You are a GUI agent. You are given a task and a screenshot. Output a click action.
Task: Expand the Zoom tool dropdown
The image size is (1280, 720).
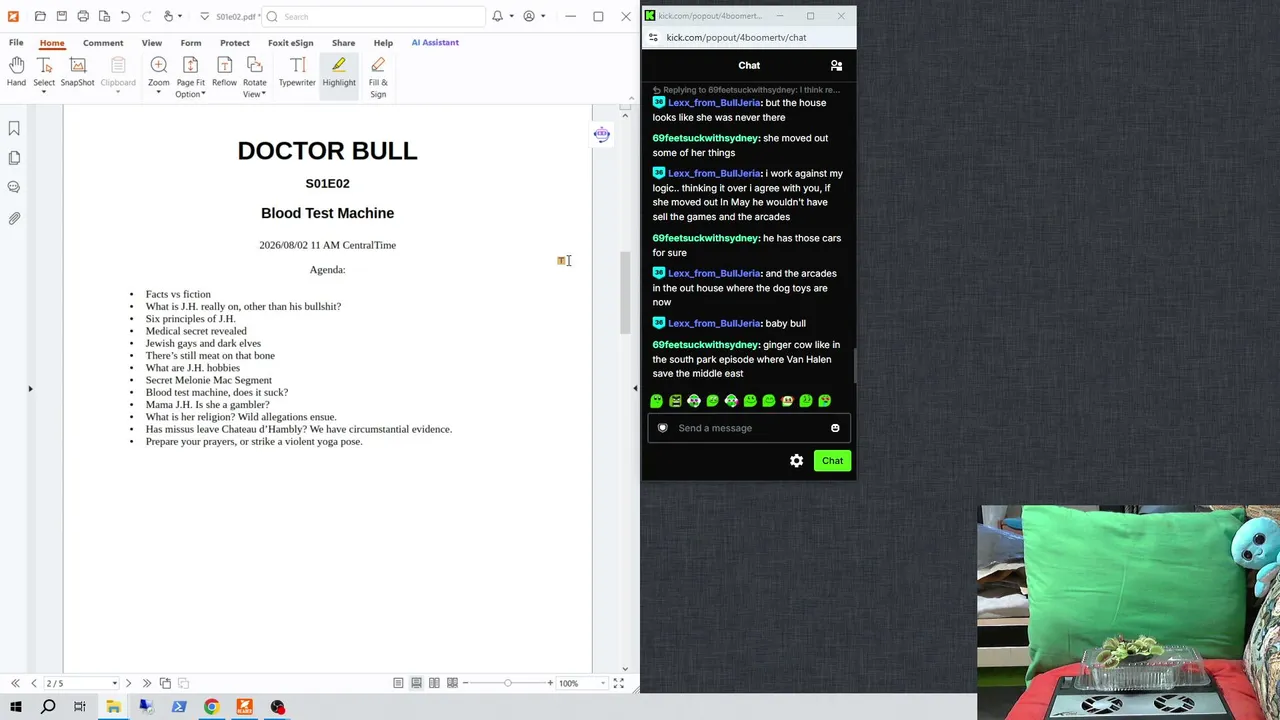point(158,93)
